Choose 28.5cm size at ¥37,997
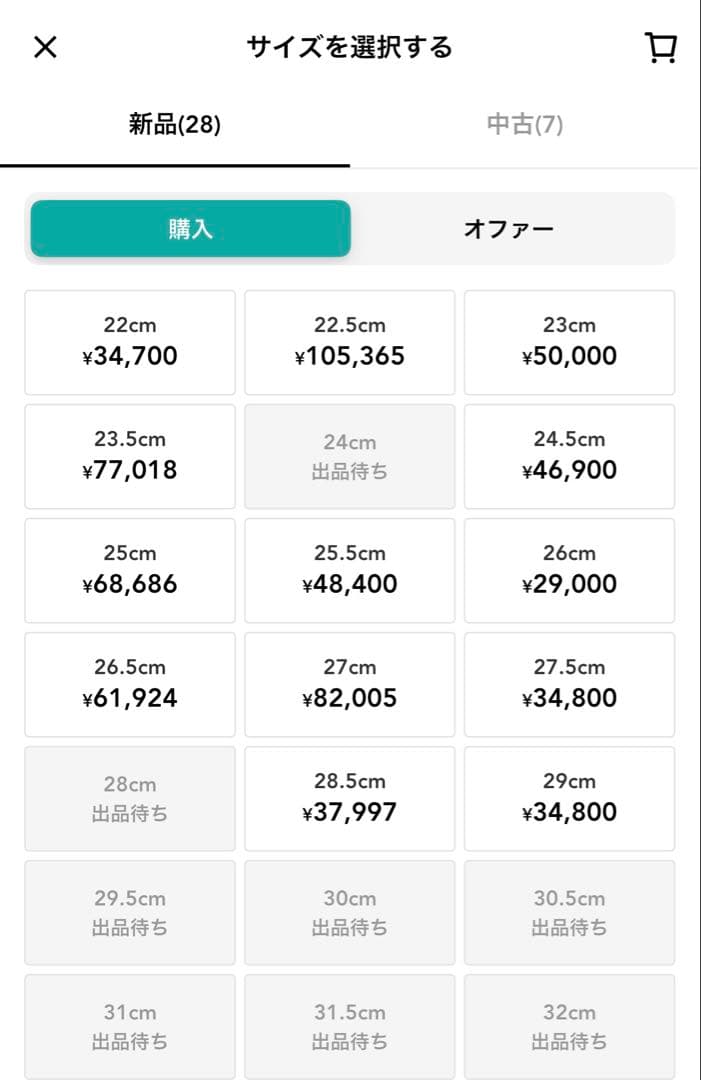The image size is (701, 1080). [x=350, y=799]
